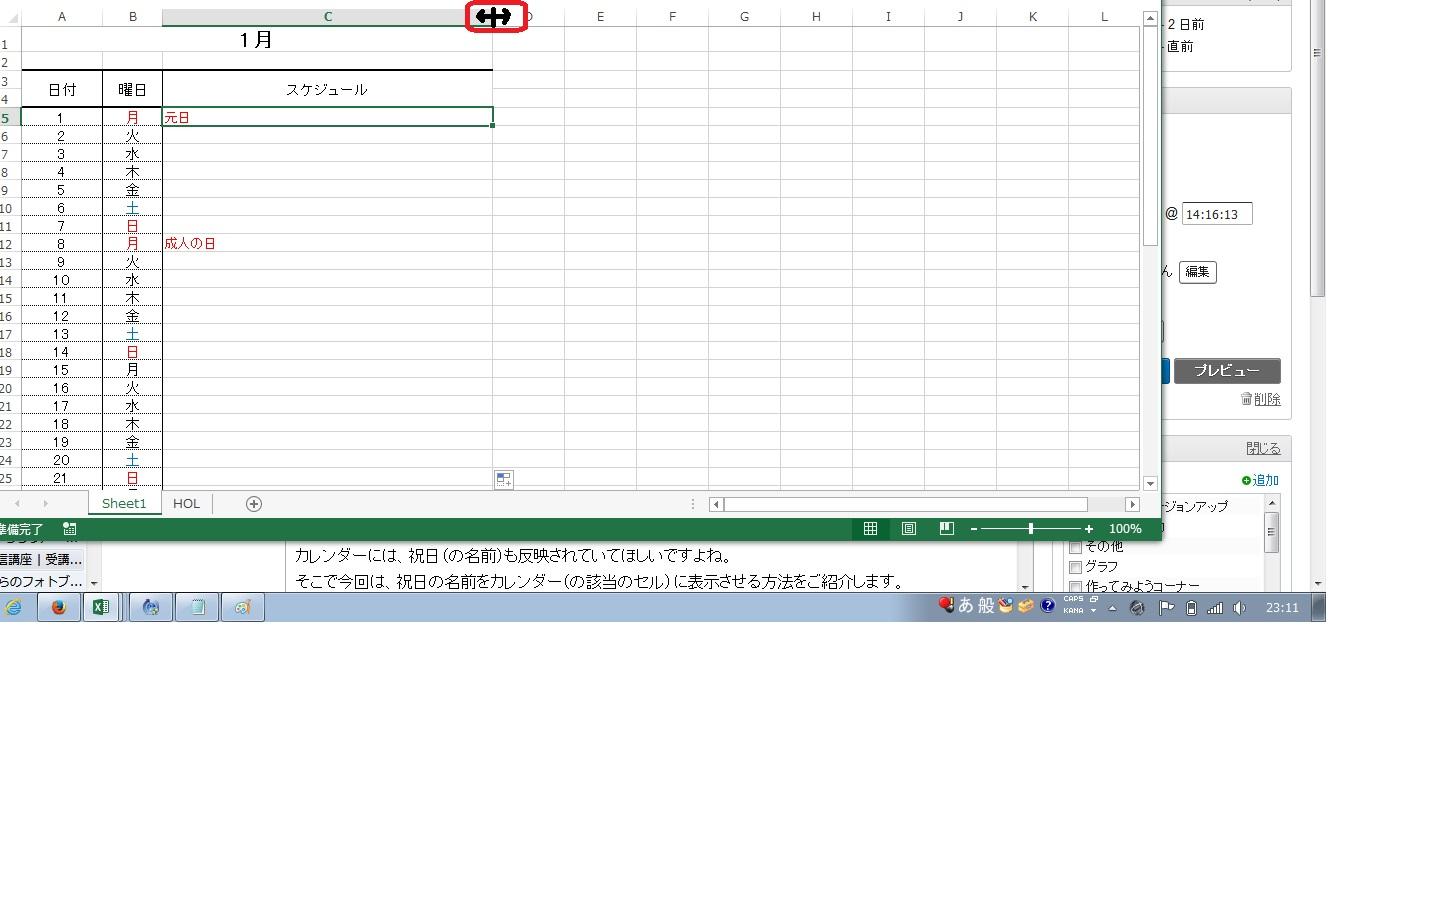Viewport: 1440px width, 900px height.
Task: Select column A header
Action: (x=62, y=17)
